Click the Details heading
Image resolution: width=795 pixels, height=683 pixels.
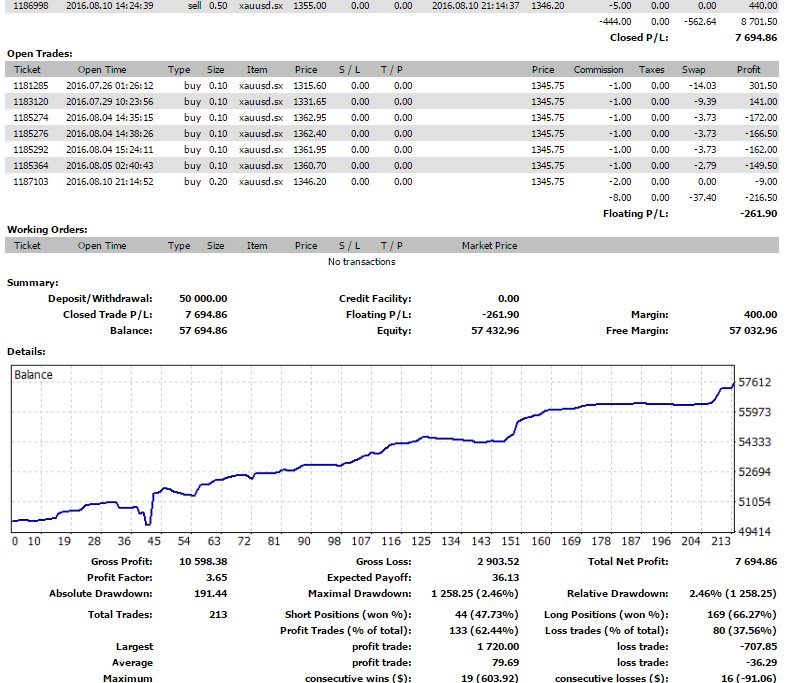coord(26,351)
